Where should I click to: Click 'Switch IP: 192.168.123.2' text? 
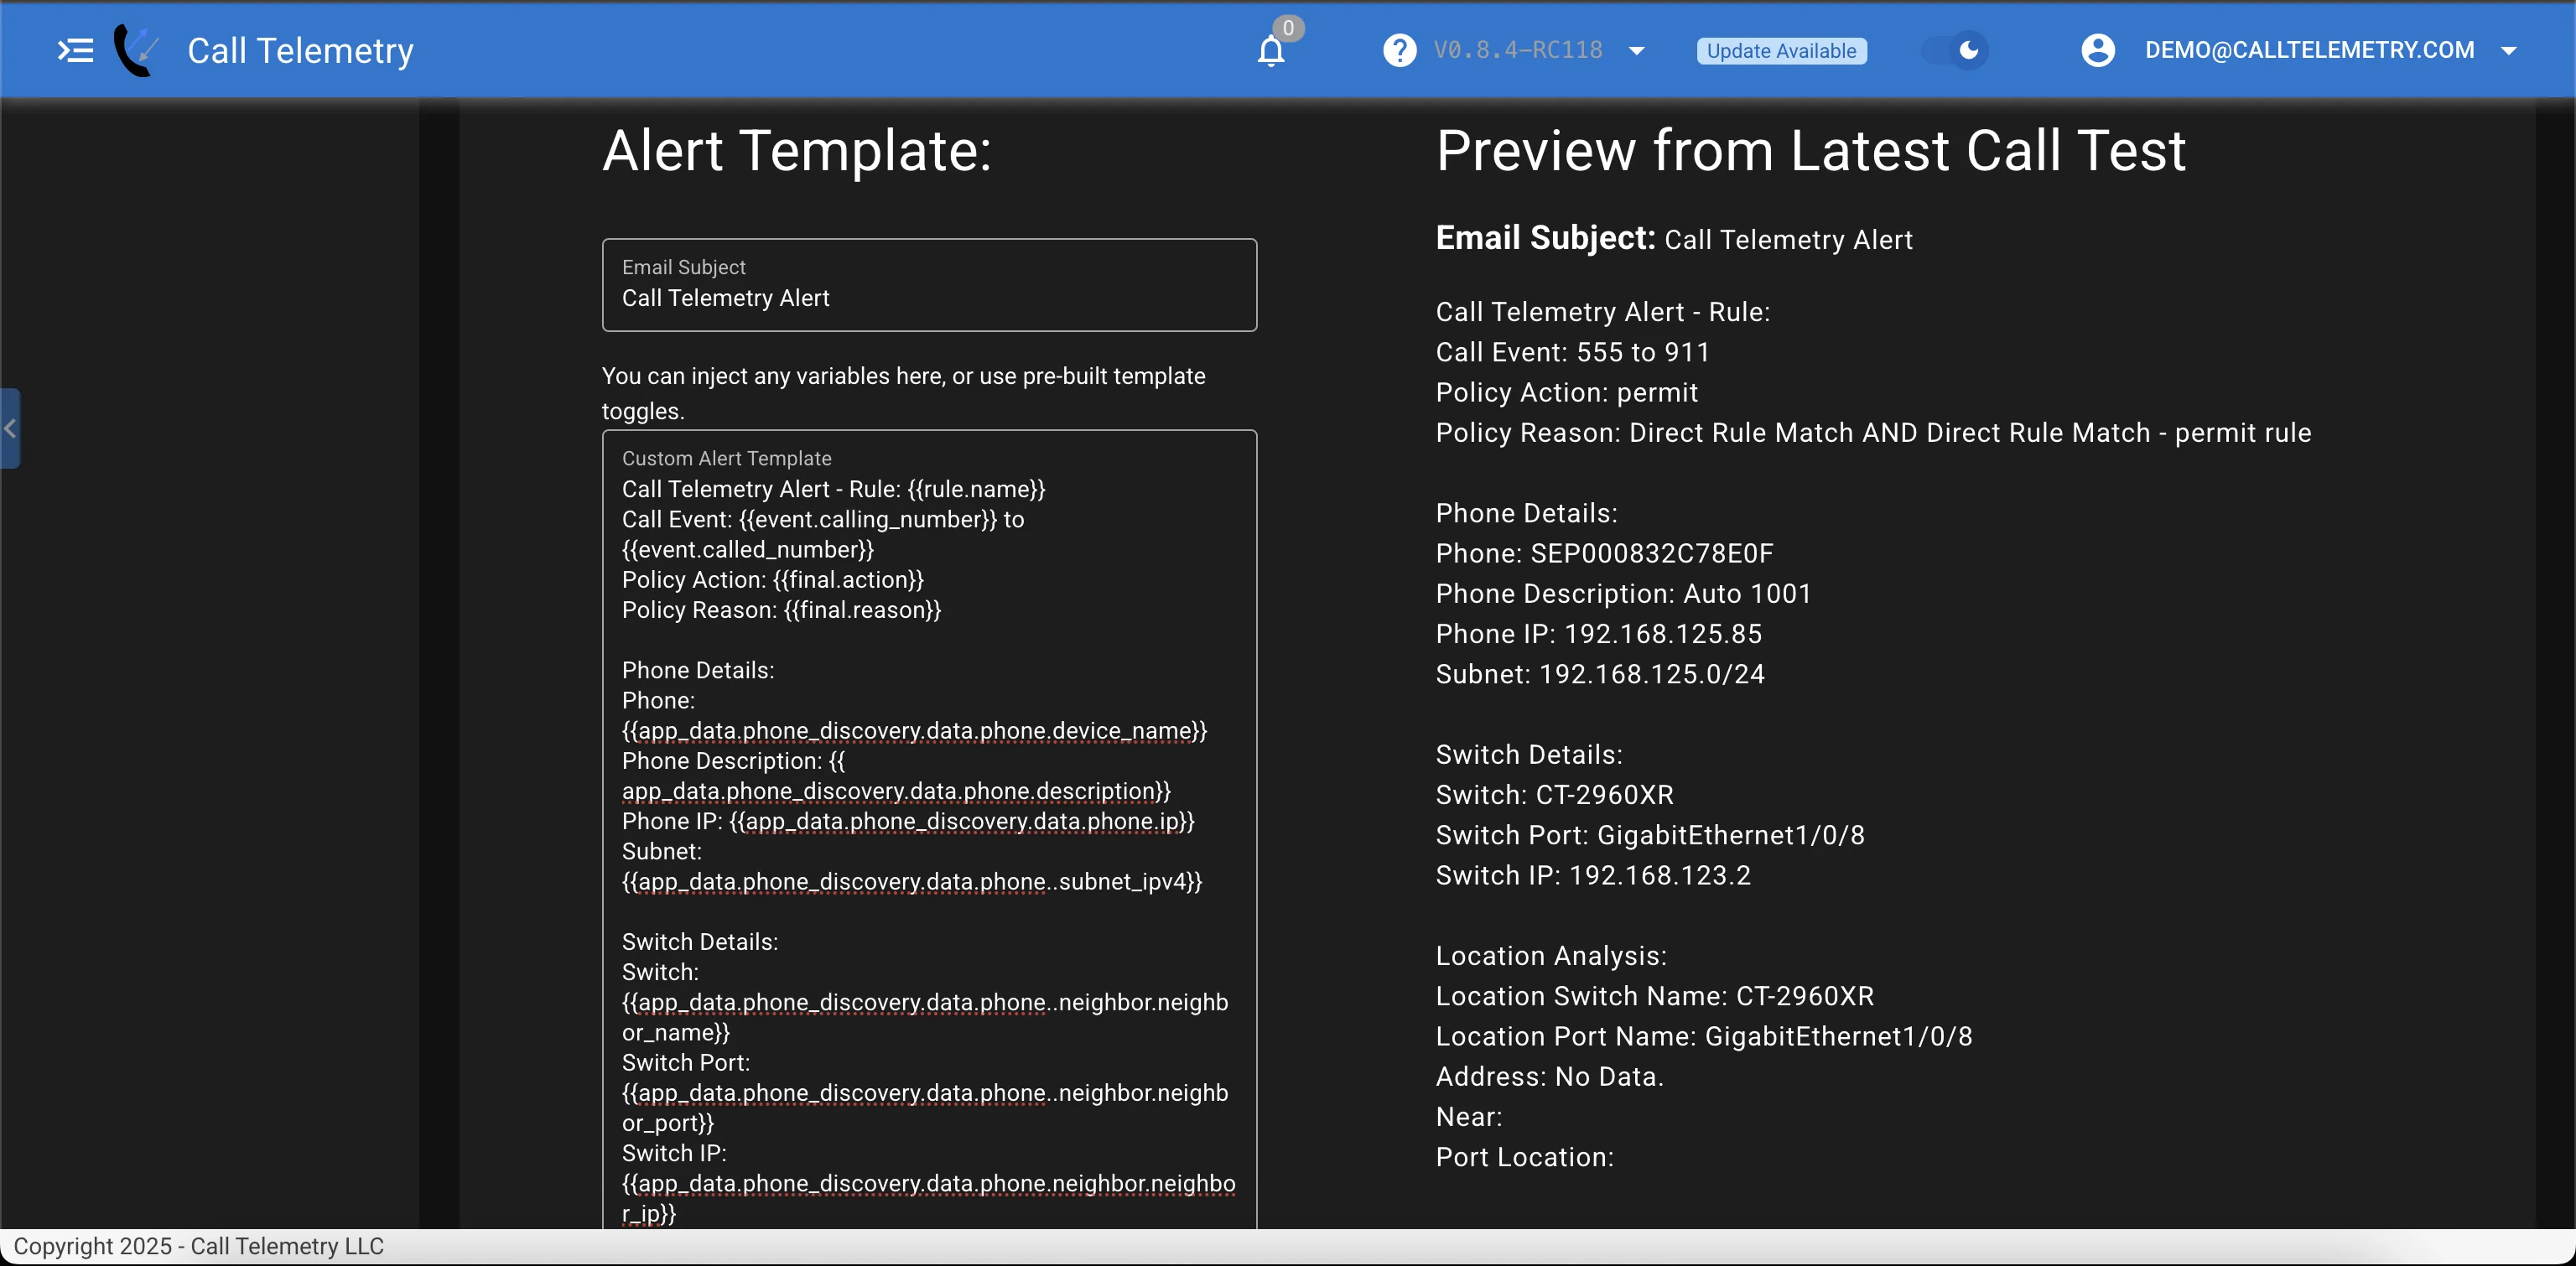coord(1593,875)
